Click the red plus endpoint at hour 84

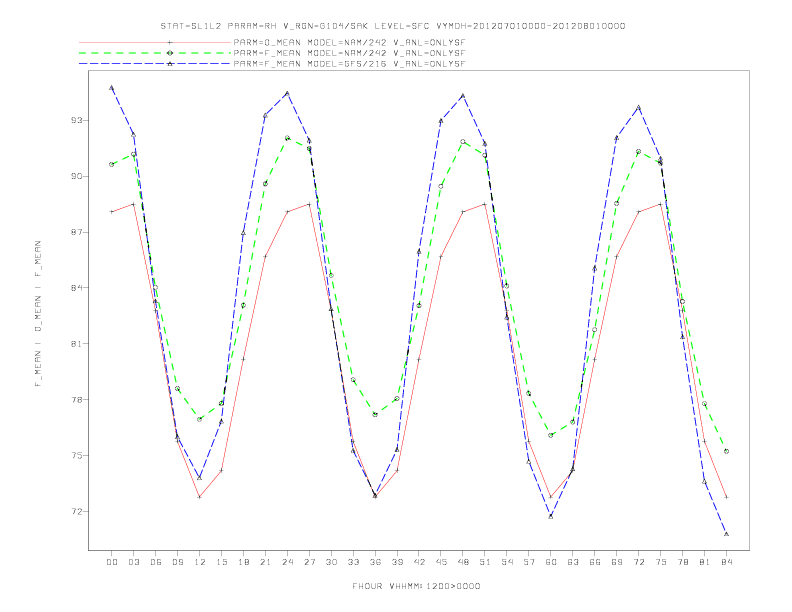(726, 497)
